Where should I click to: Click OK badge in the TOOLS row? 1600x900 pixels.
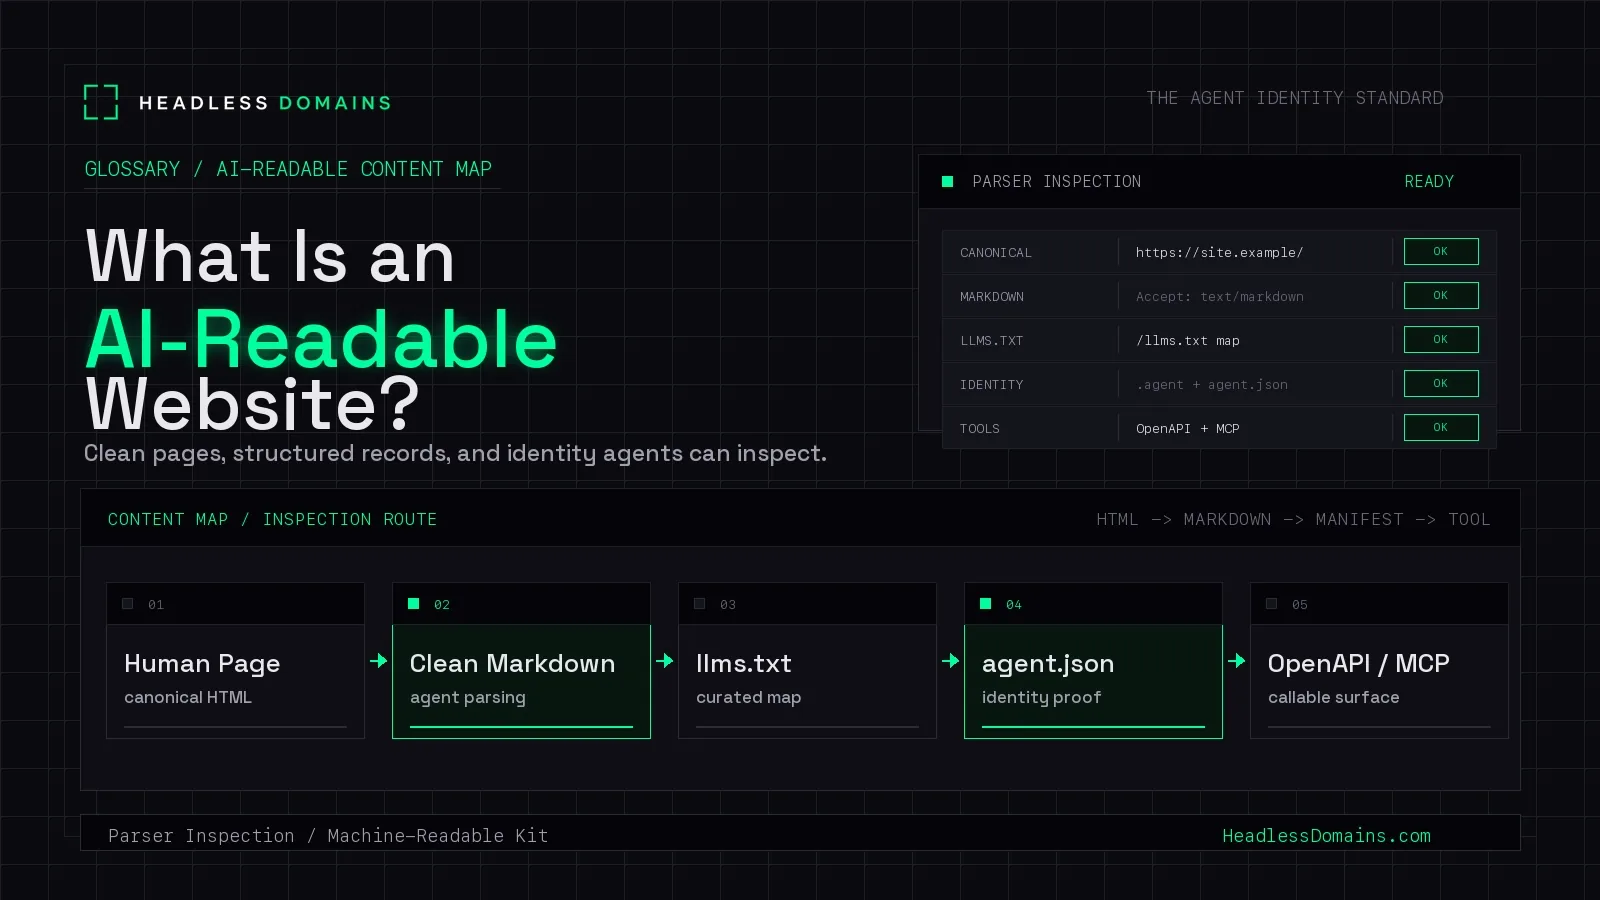1441,428
